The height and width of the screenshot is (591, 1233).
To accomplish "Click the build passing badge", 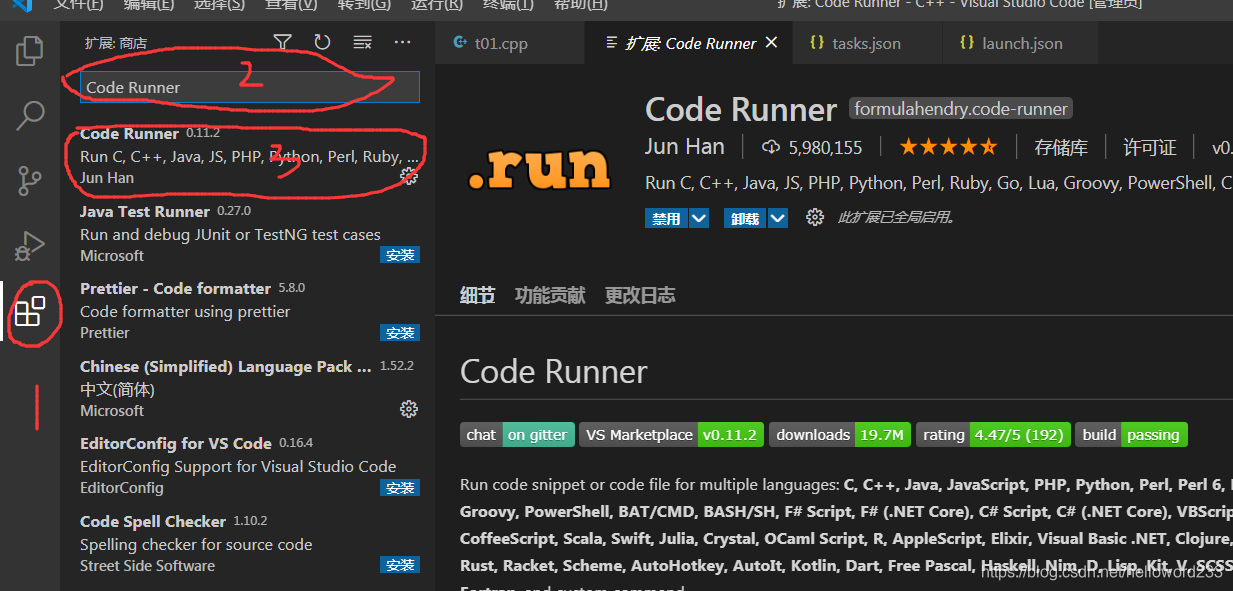I will point(1131,434).
